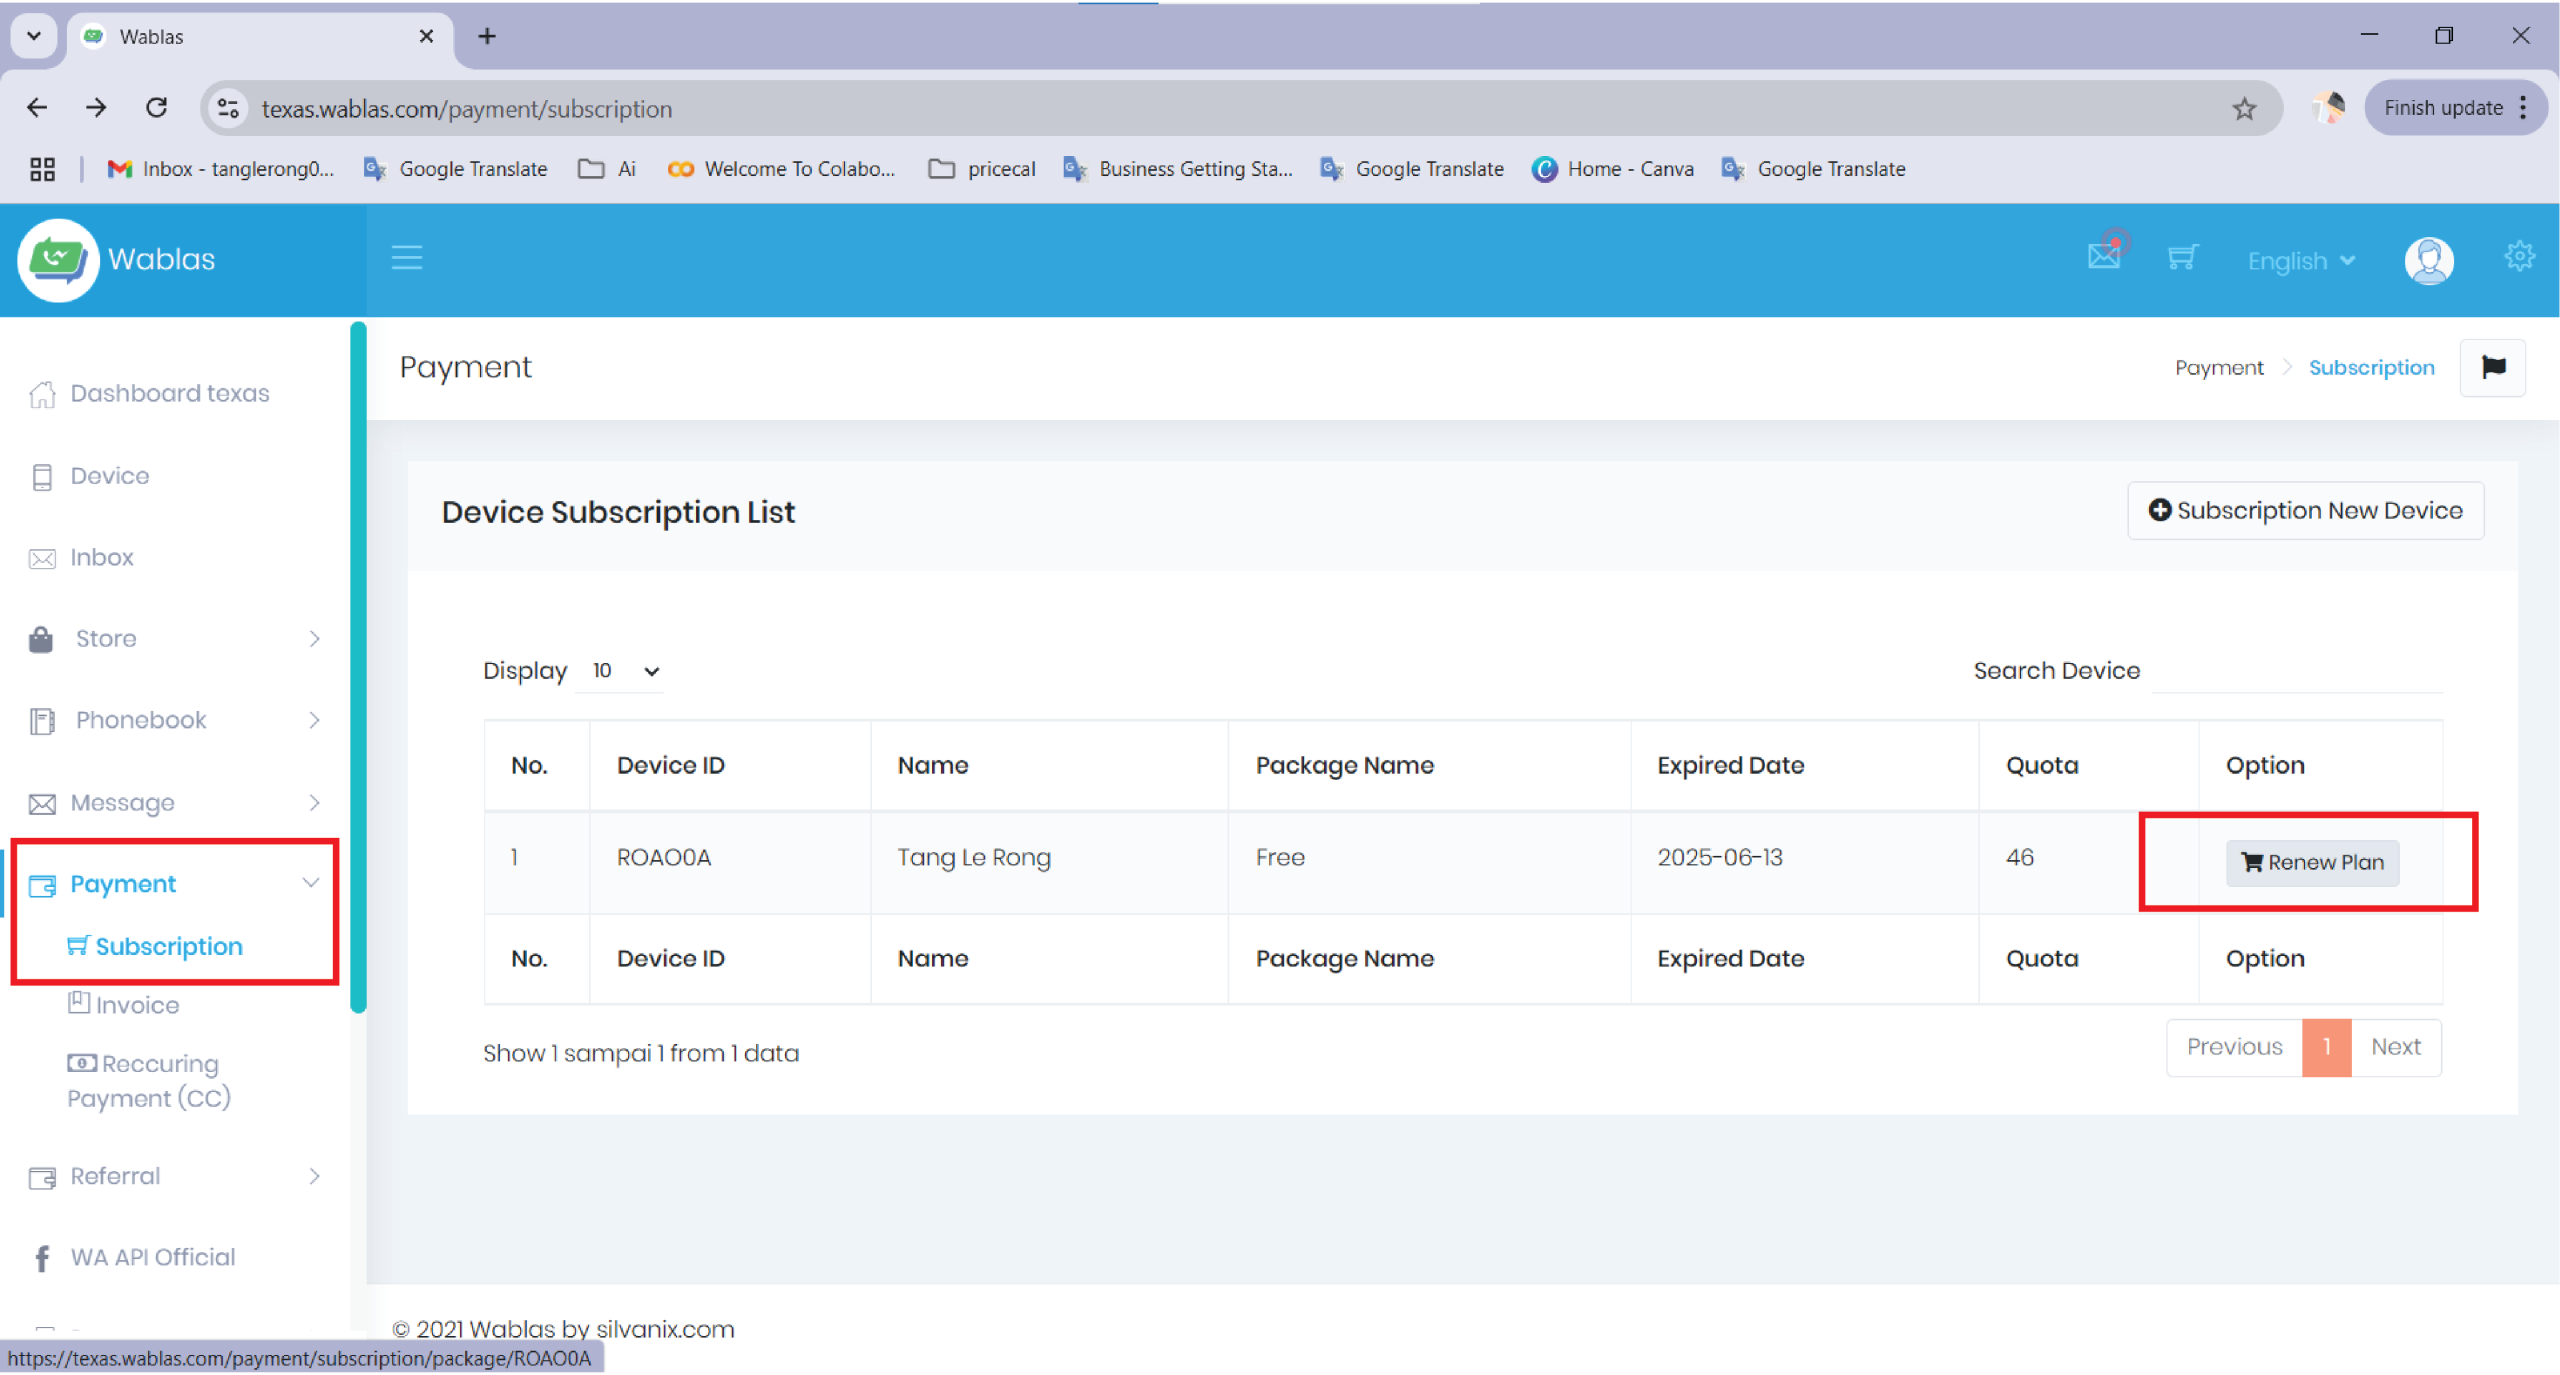Open the first Google Translate bookmark
The width and height of the screenshot is (2560, 1375).
(x=455, y=169)
